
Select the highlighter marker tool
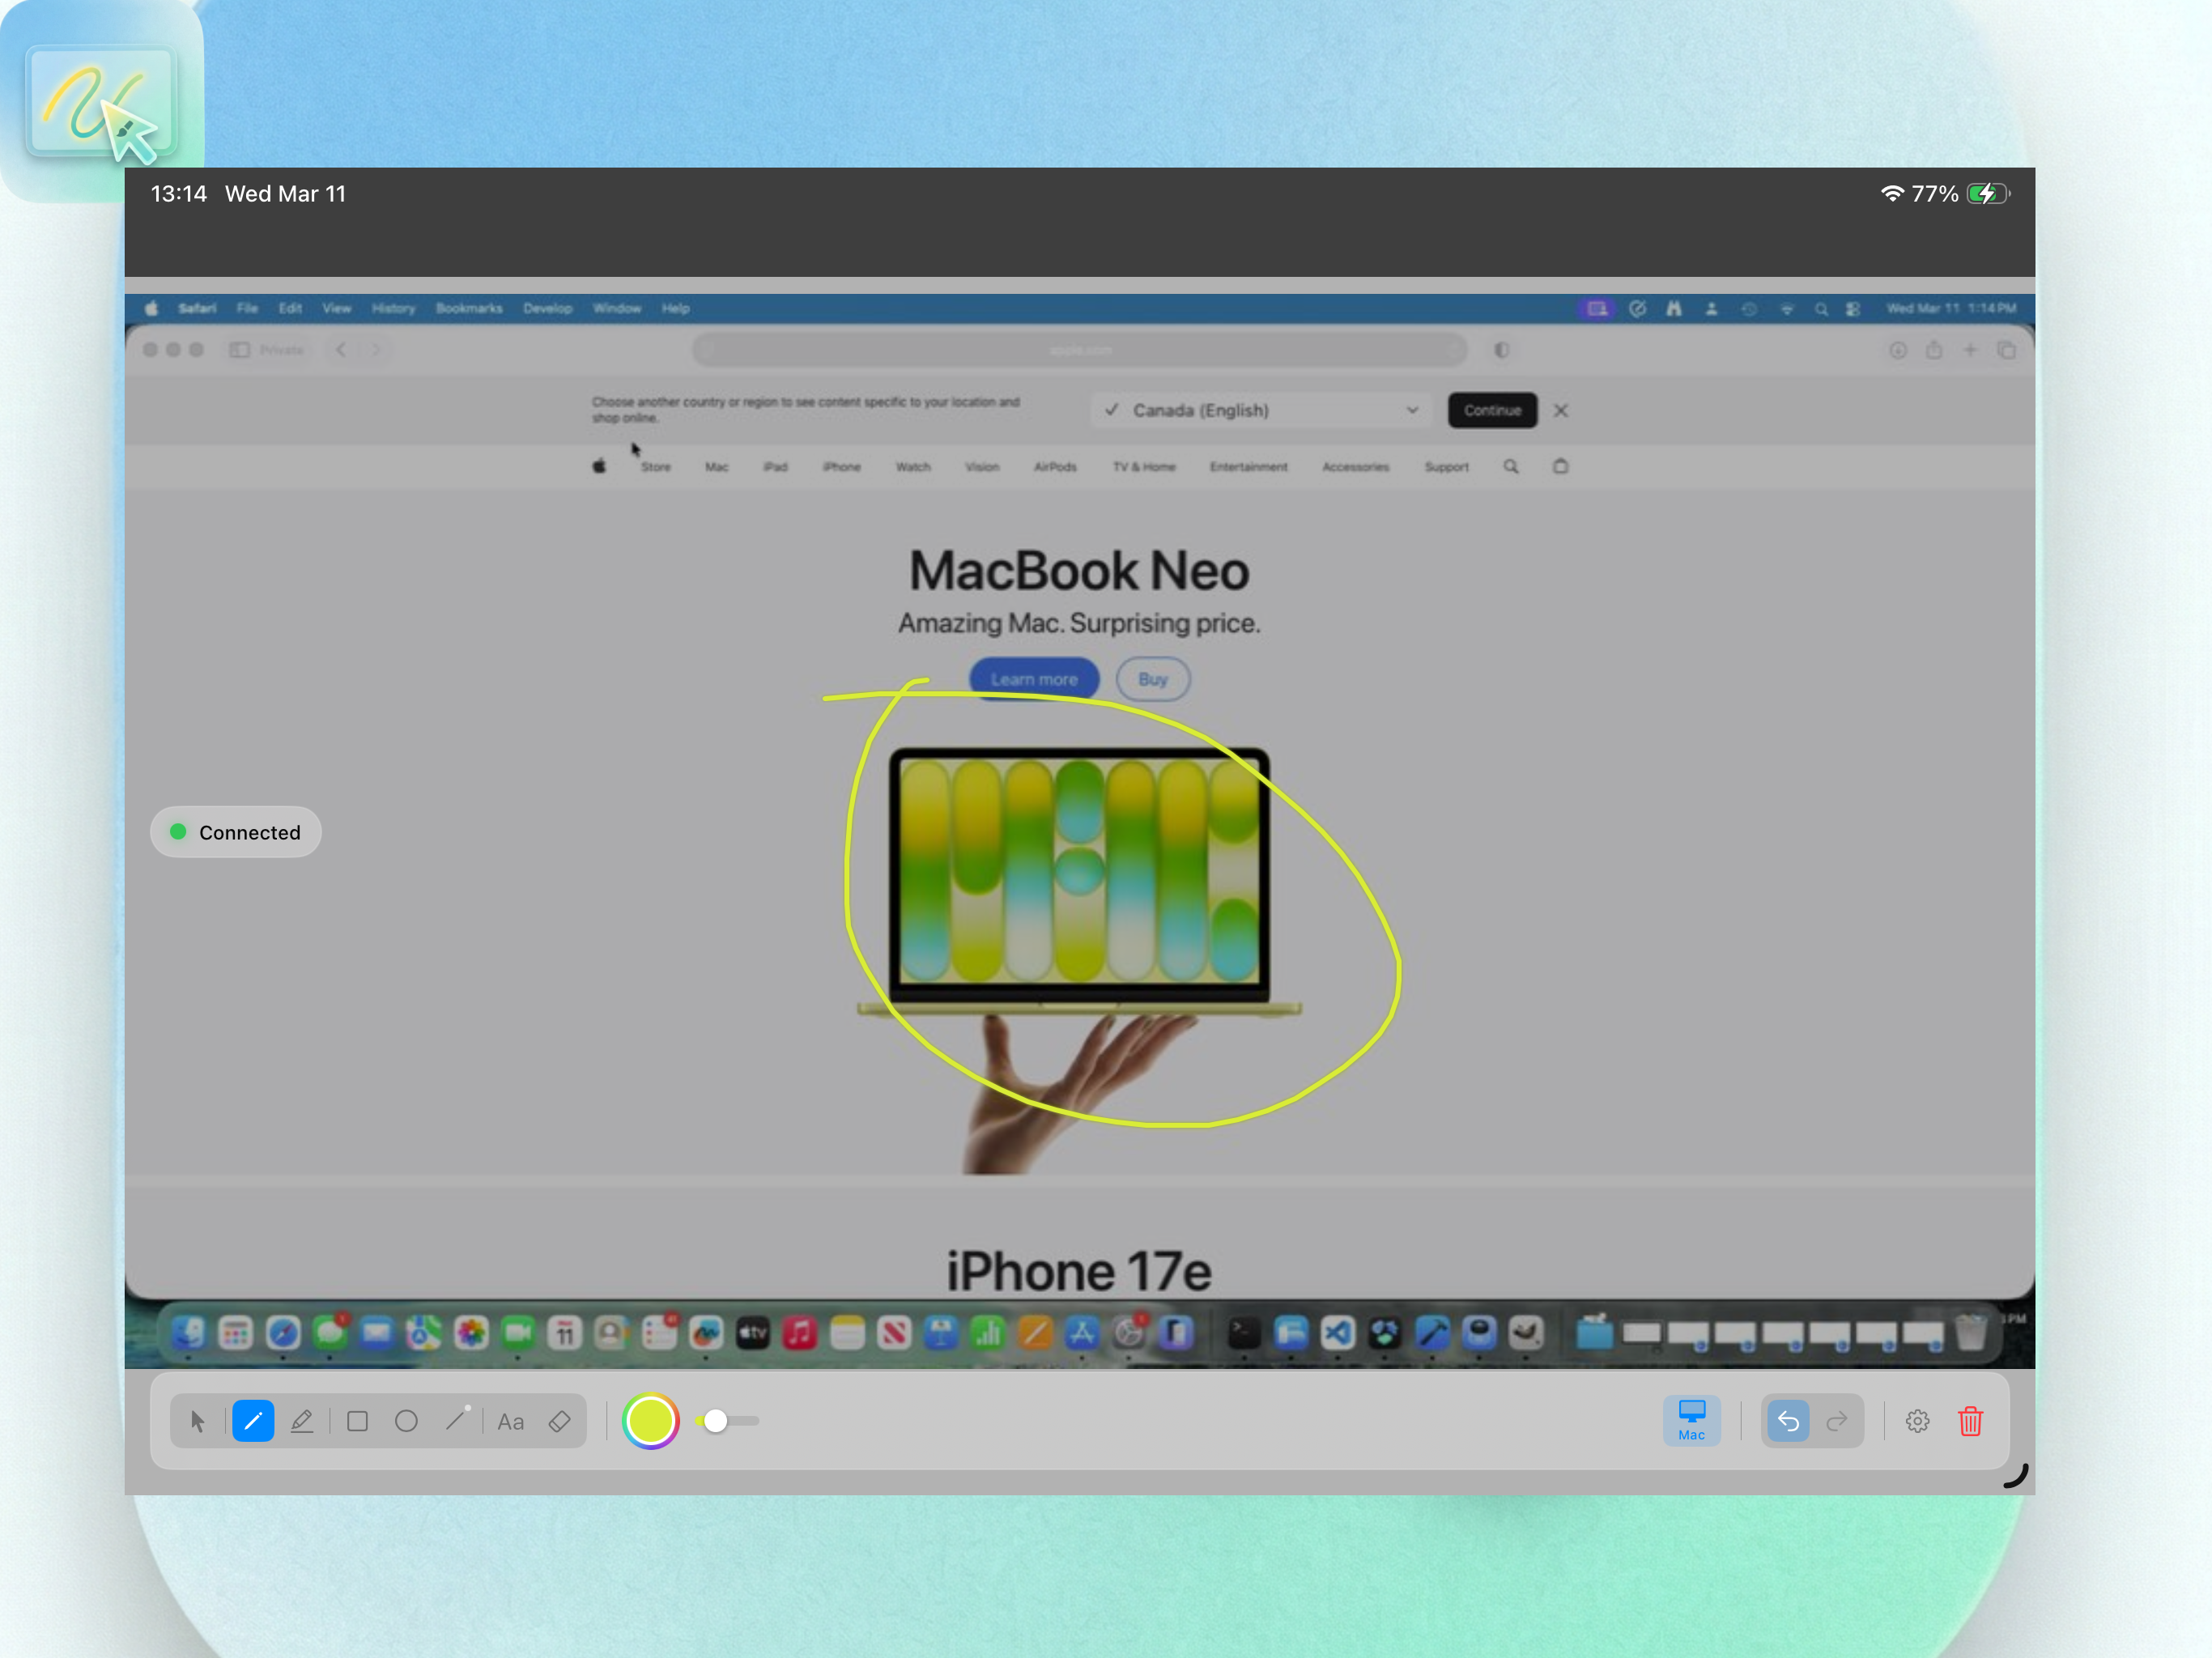(x=302, y=1421)
